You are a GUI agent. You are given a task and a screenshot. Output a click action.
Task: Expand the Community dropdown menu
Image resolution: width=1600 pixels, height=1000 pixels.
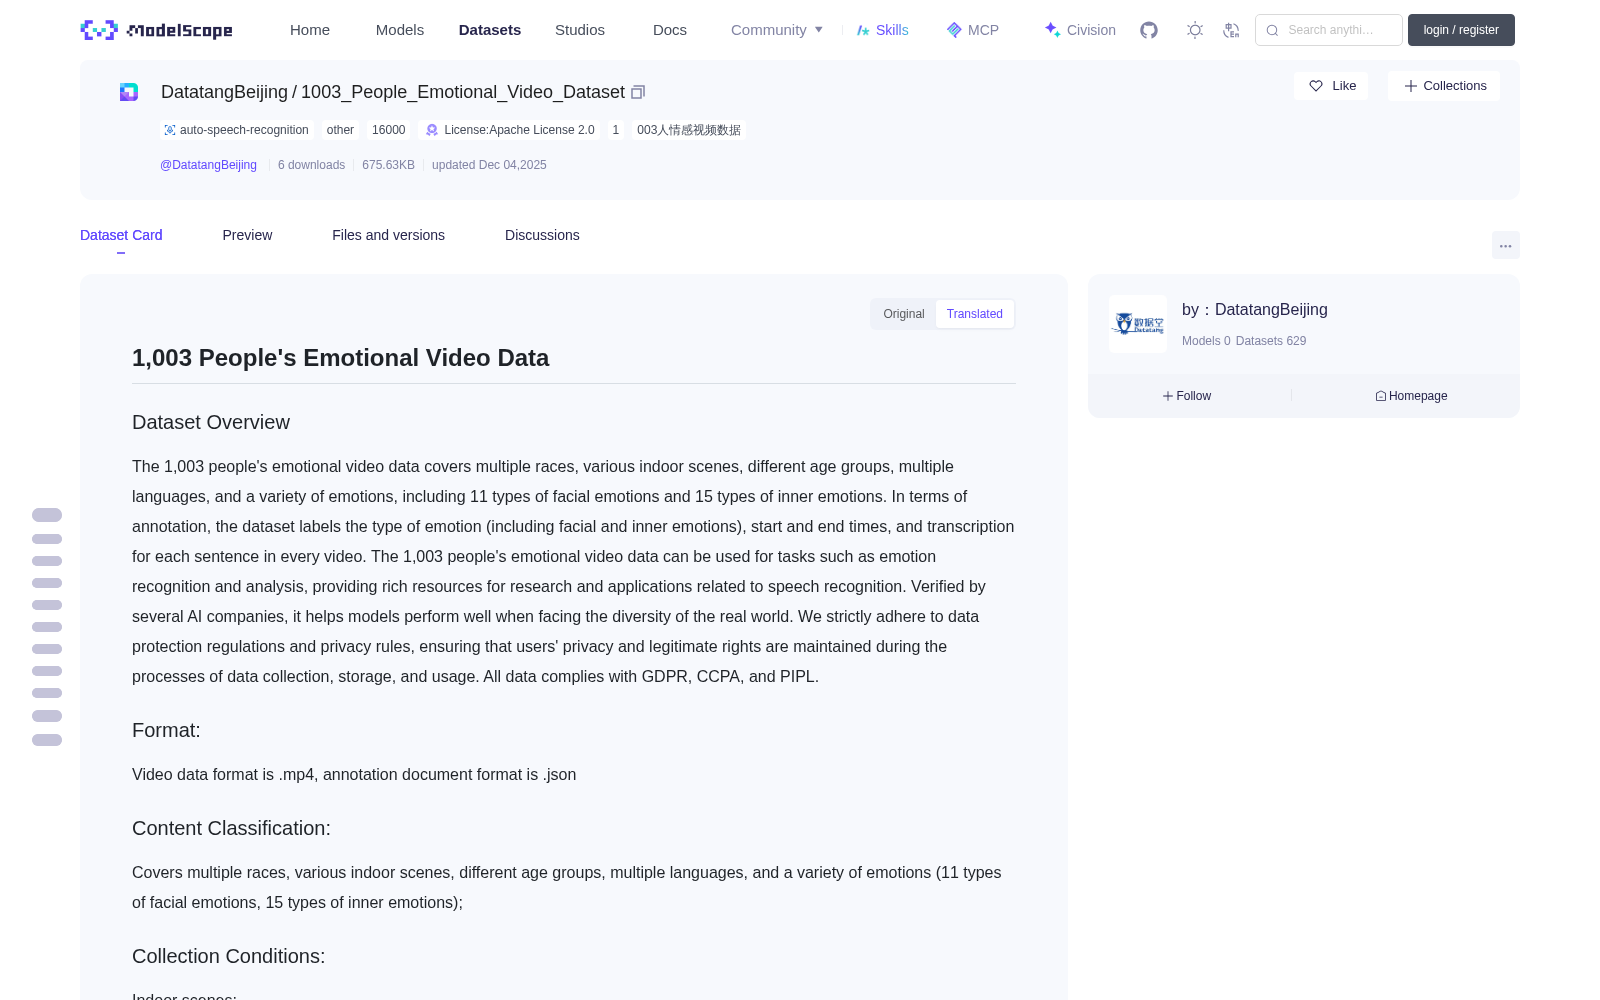[777, 30]
